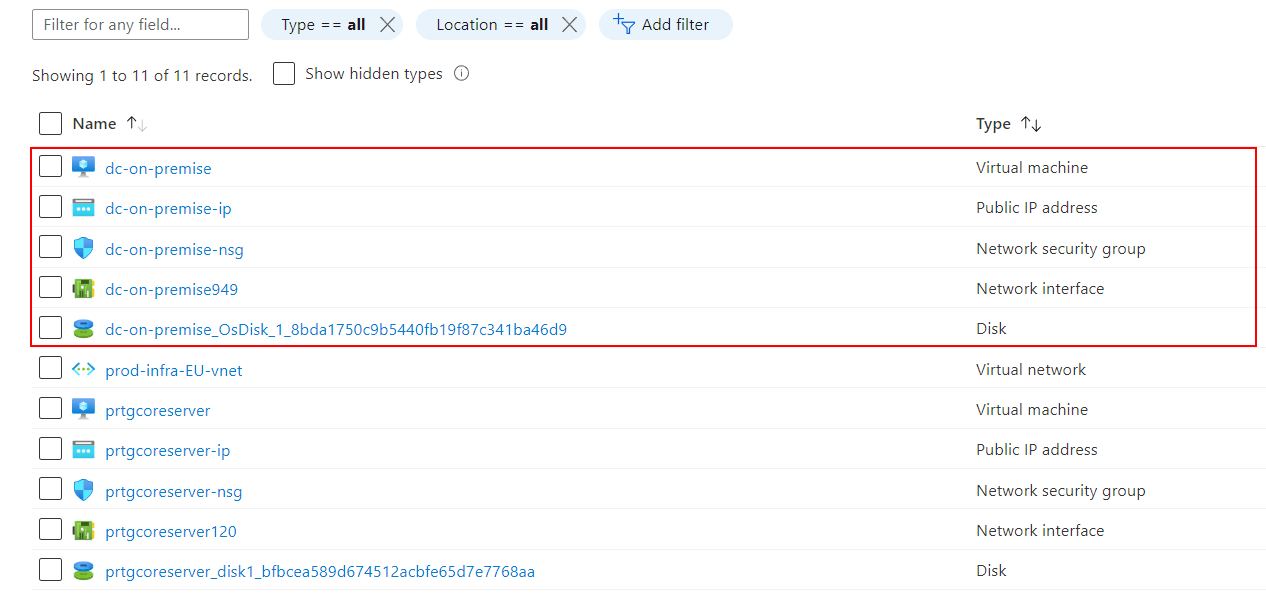Open the prtgcoreserver-ip link
The height and width of the screenshot is (611, 1266).
pyautogui.click(x=167, y=450)
